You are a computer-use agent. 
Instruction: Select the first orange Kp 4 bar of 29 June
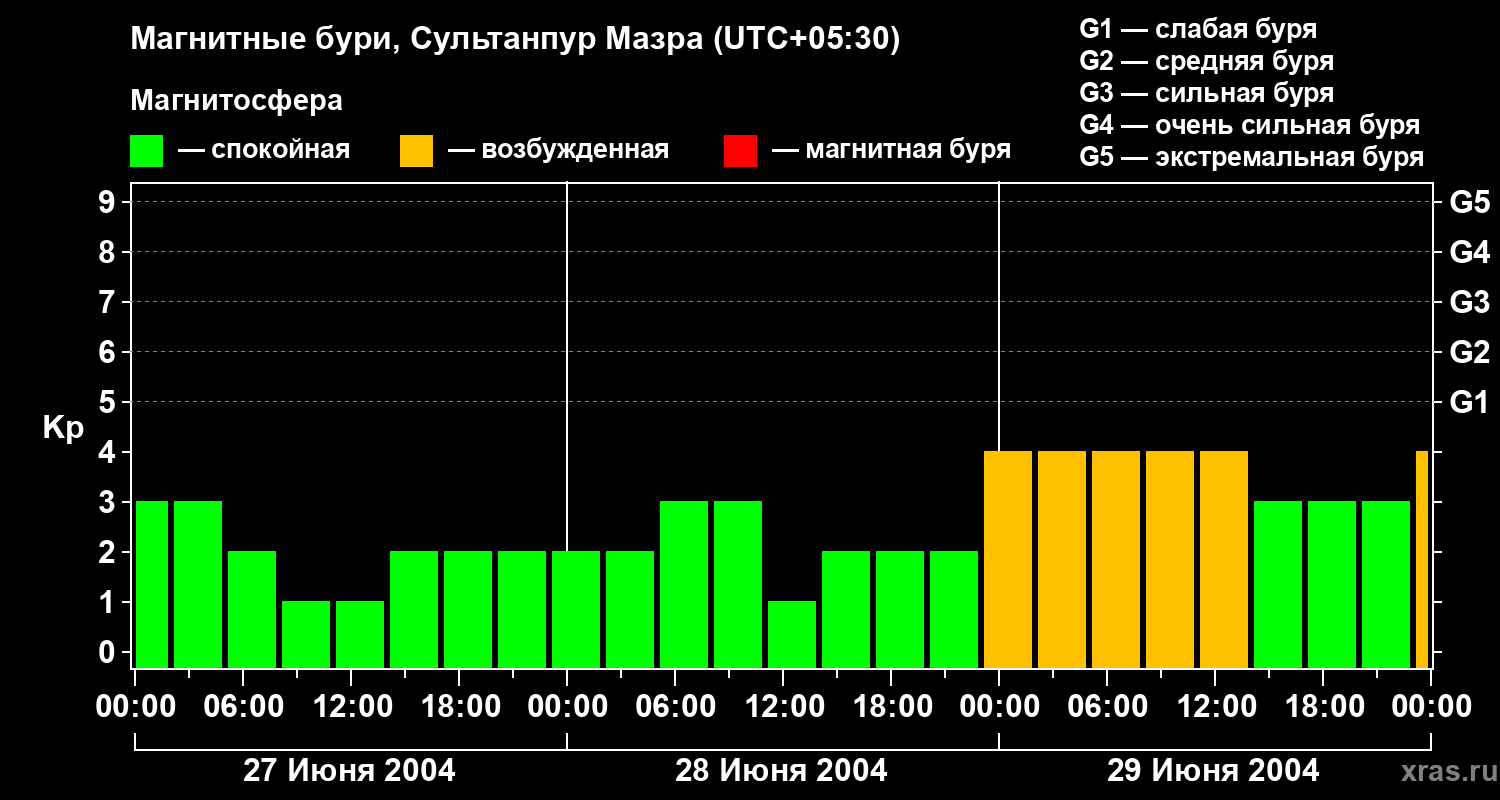1008,559
